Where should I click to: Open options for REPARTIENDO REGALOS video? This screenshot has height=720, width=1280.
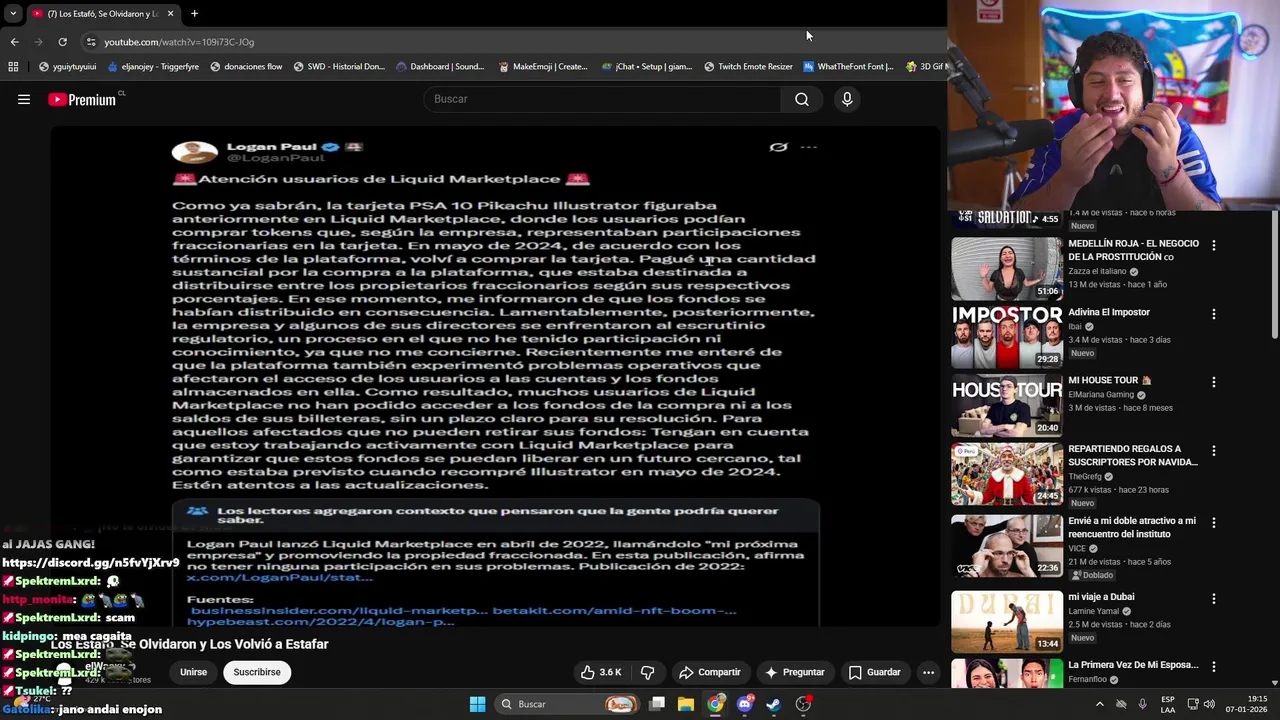tap(1214, 450)
